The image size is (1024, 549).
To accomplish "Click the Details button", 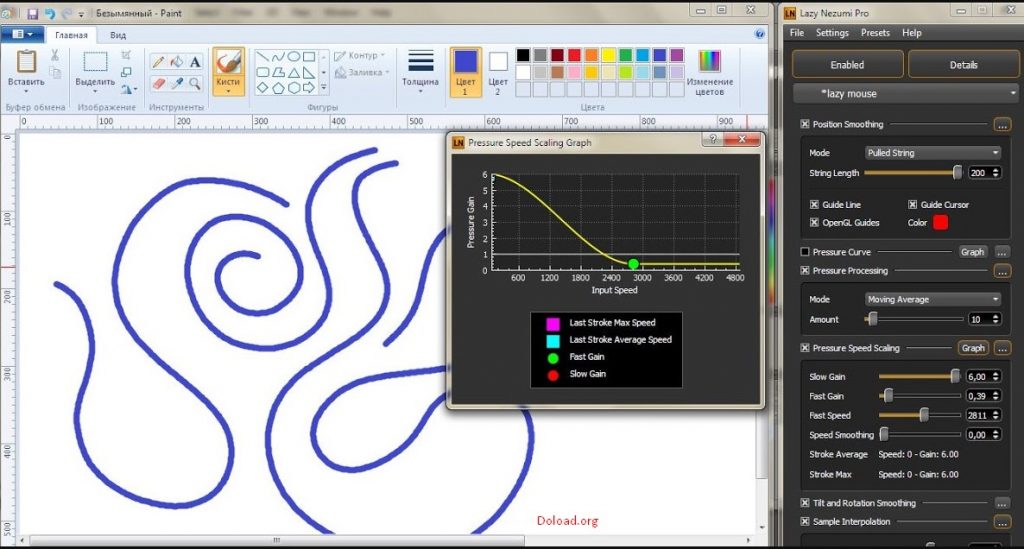I will pos(963,65).
